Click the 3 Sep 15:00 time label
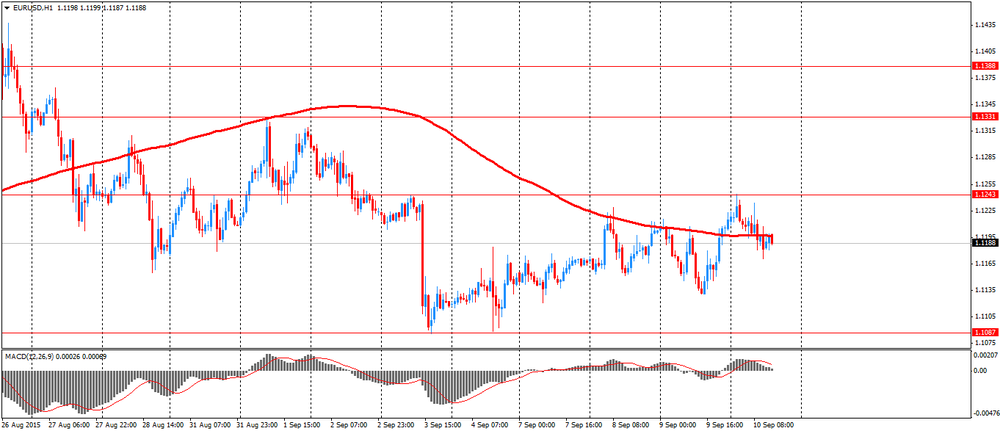This screenshot has width=1000, height=431. tap(444, 424)
